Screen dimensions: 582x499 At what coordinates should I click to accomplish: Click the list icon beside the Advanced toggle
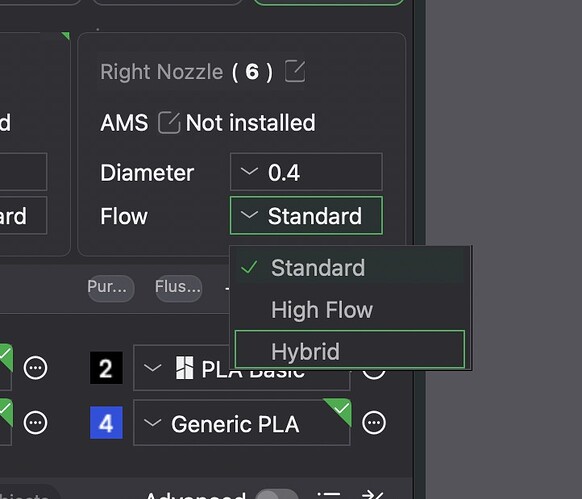coord(329,495)
